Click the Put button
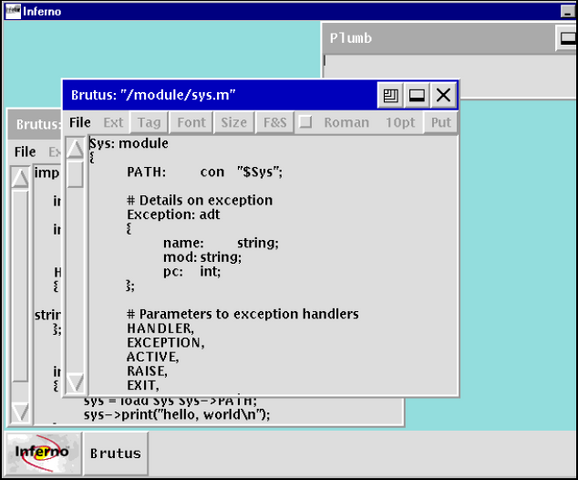The height and width of the screenshot is (480, 578). pos(441,122)
